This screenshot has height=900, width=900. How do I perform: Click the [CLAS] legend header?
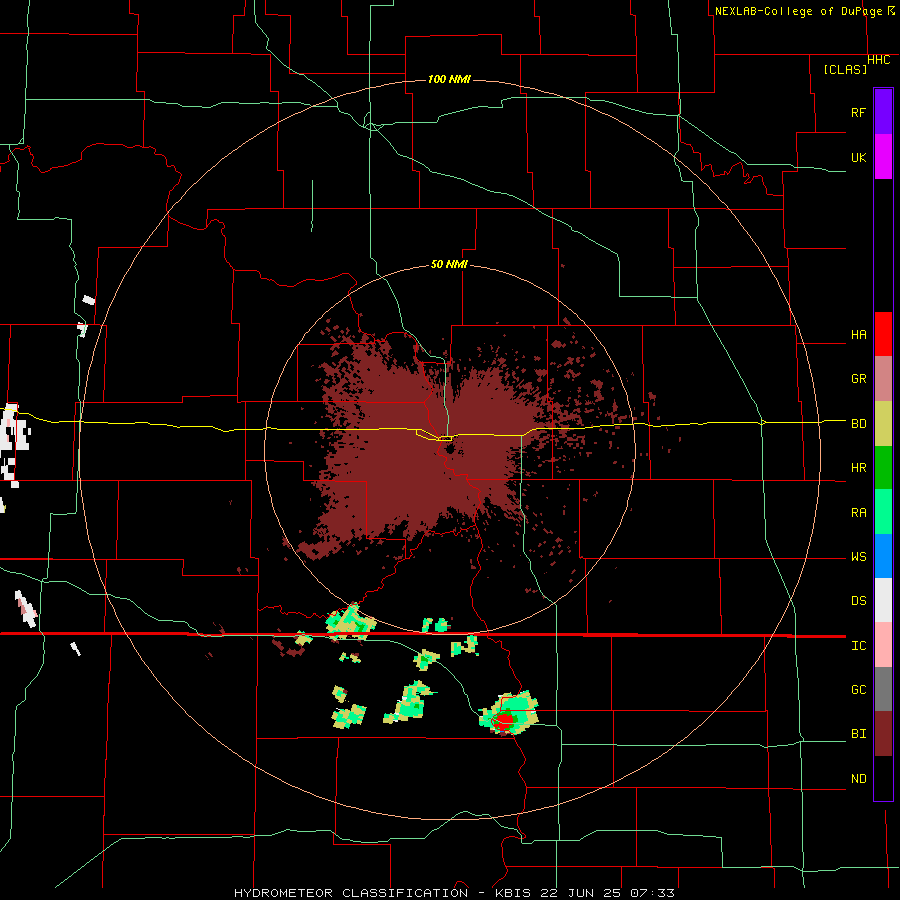point(845,69)
